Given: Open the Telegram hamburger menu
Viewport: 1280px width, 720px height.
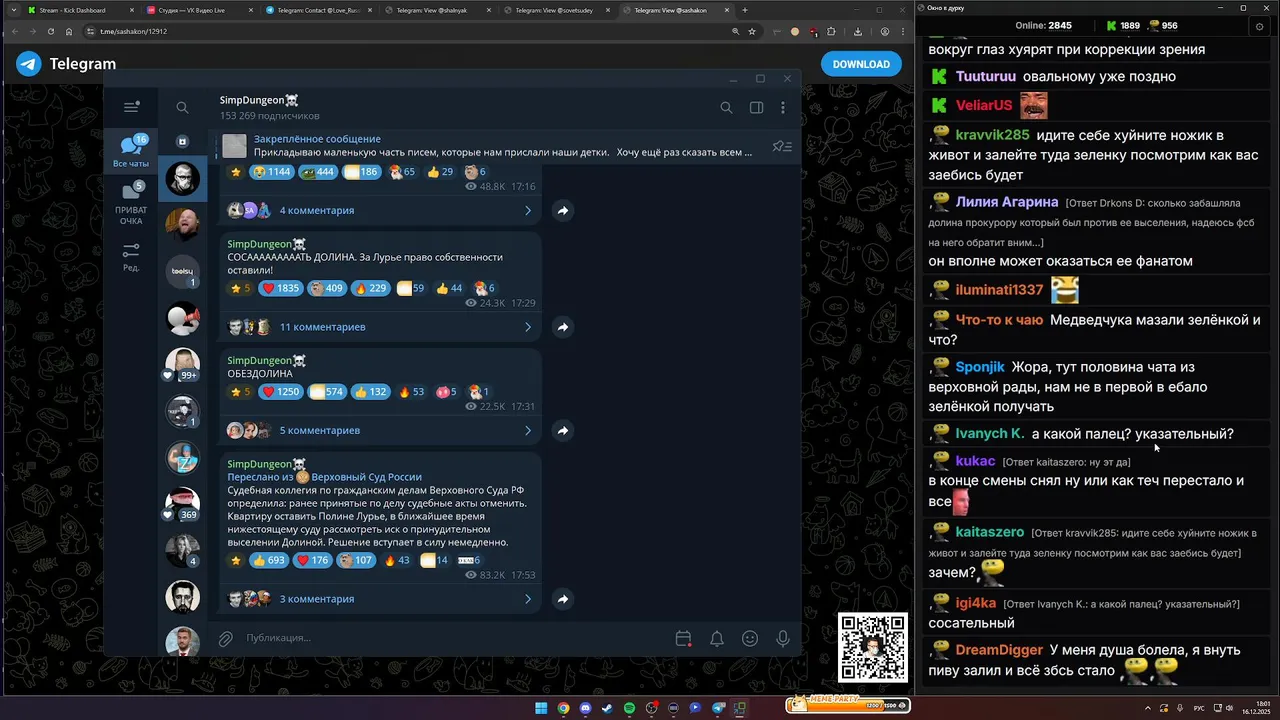Looking at the screenshot, I should pos(131,107).
